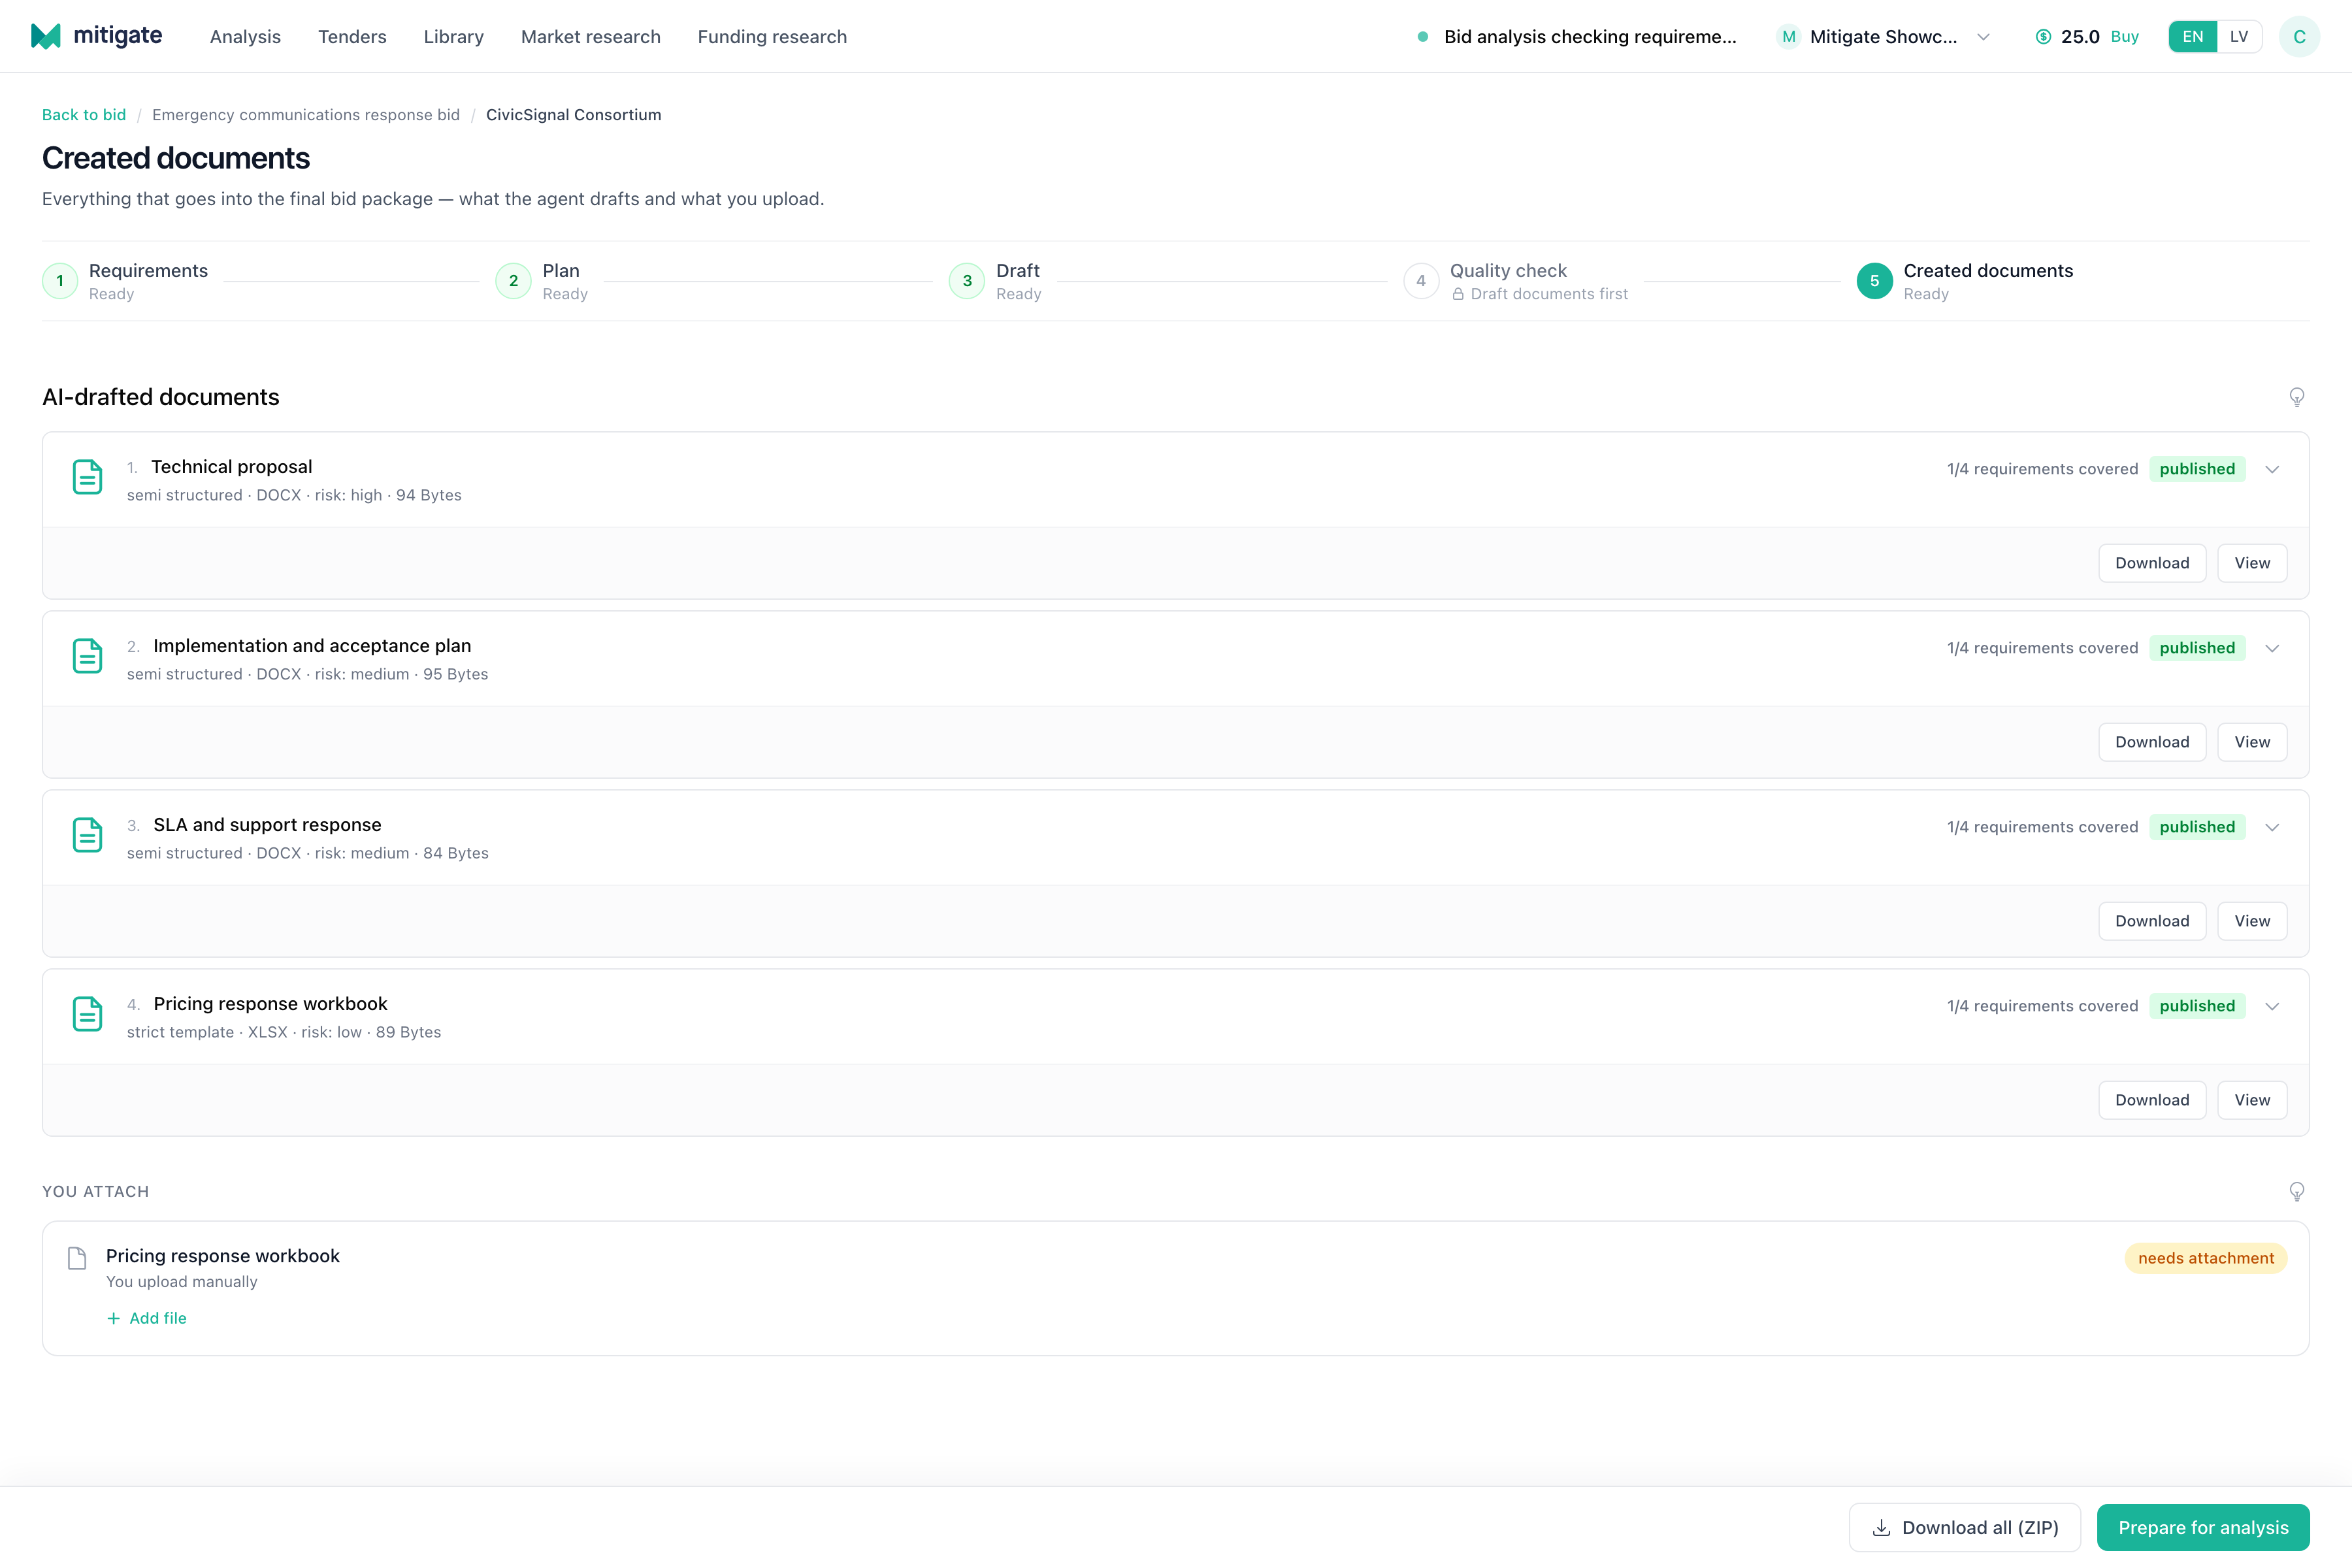
Task: Download the Technical proposal
Action: point(2152,563)
